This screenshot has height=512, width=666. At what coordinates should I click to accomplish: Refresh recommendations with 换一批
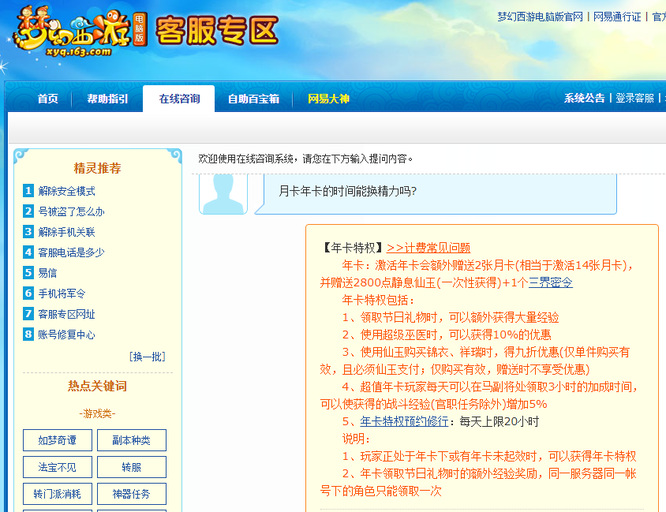pos(147,356)
